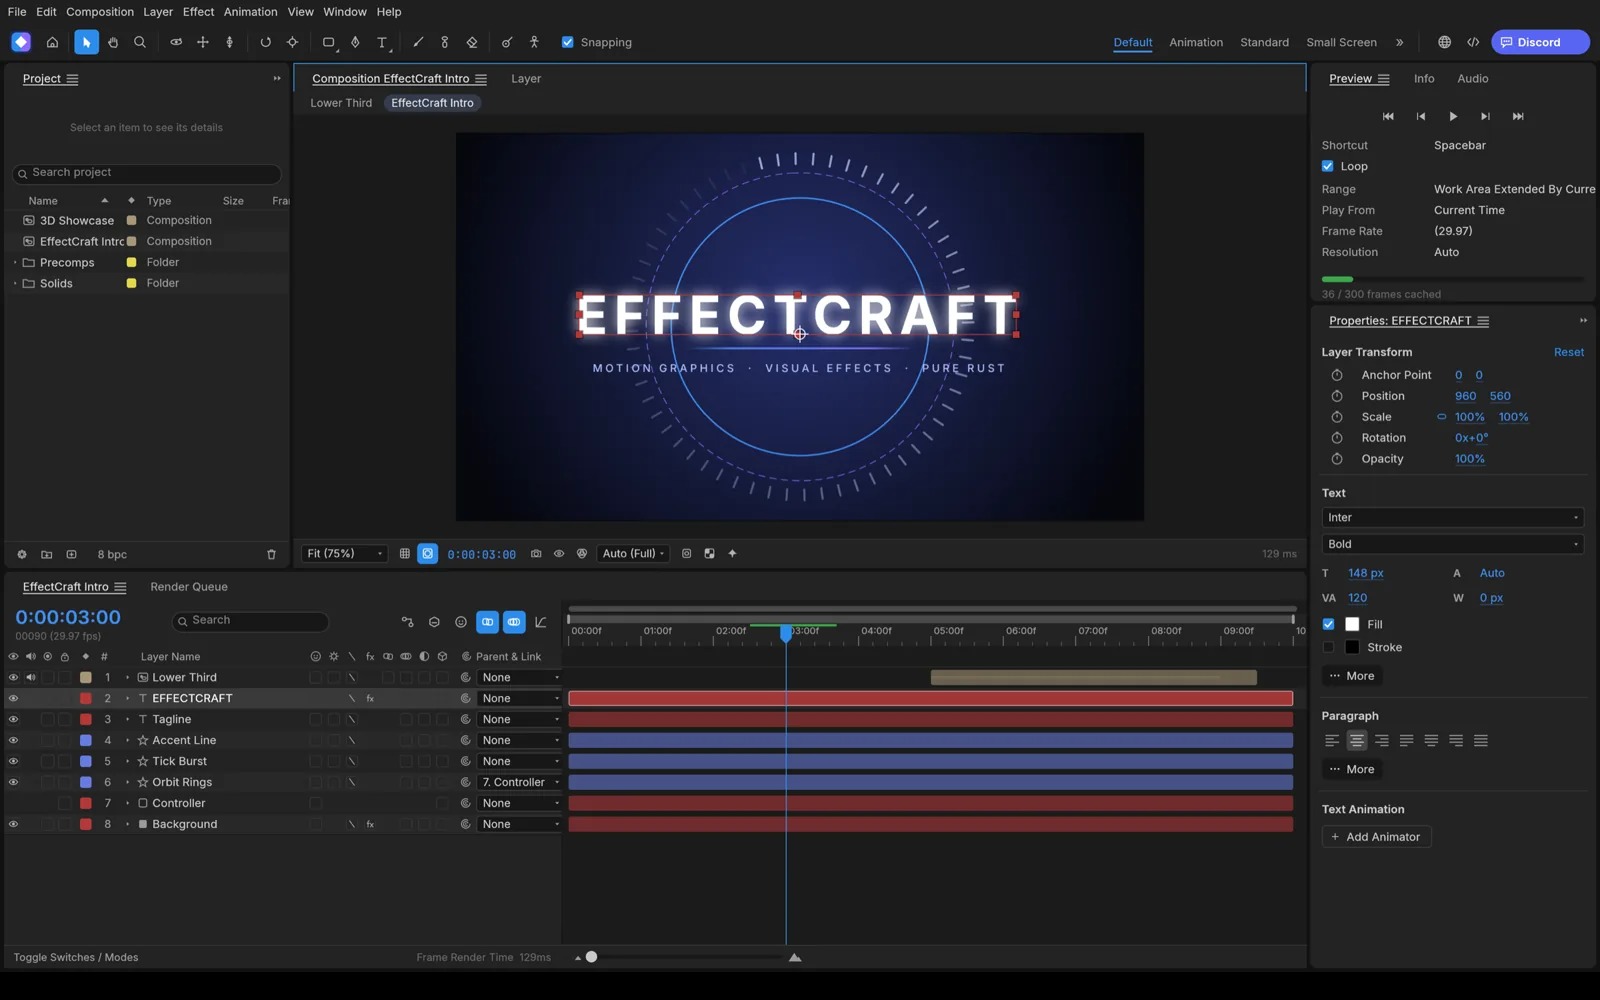Viewport: 1600px width, 1000px height.
Task: Click the Search project field
Action: (147, 173)
